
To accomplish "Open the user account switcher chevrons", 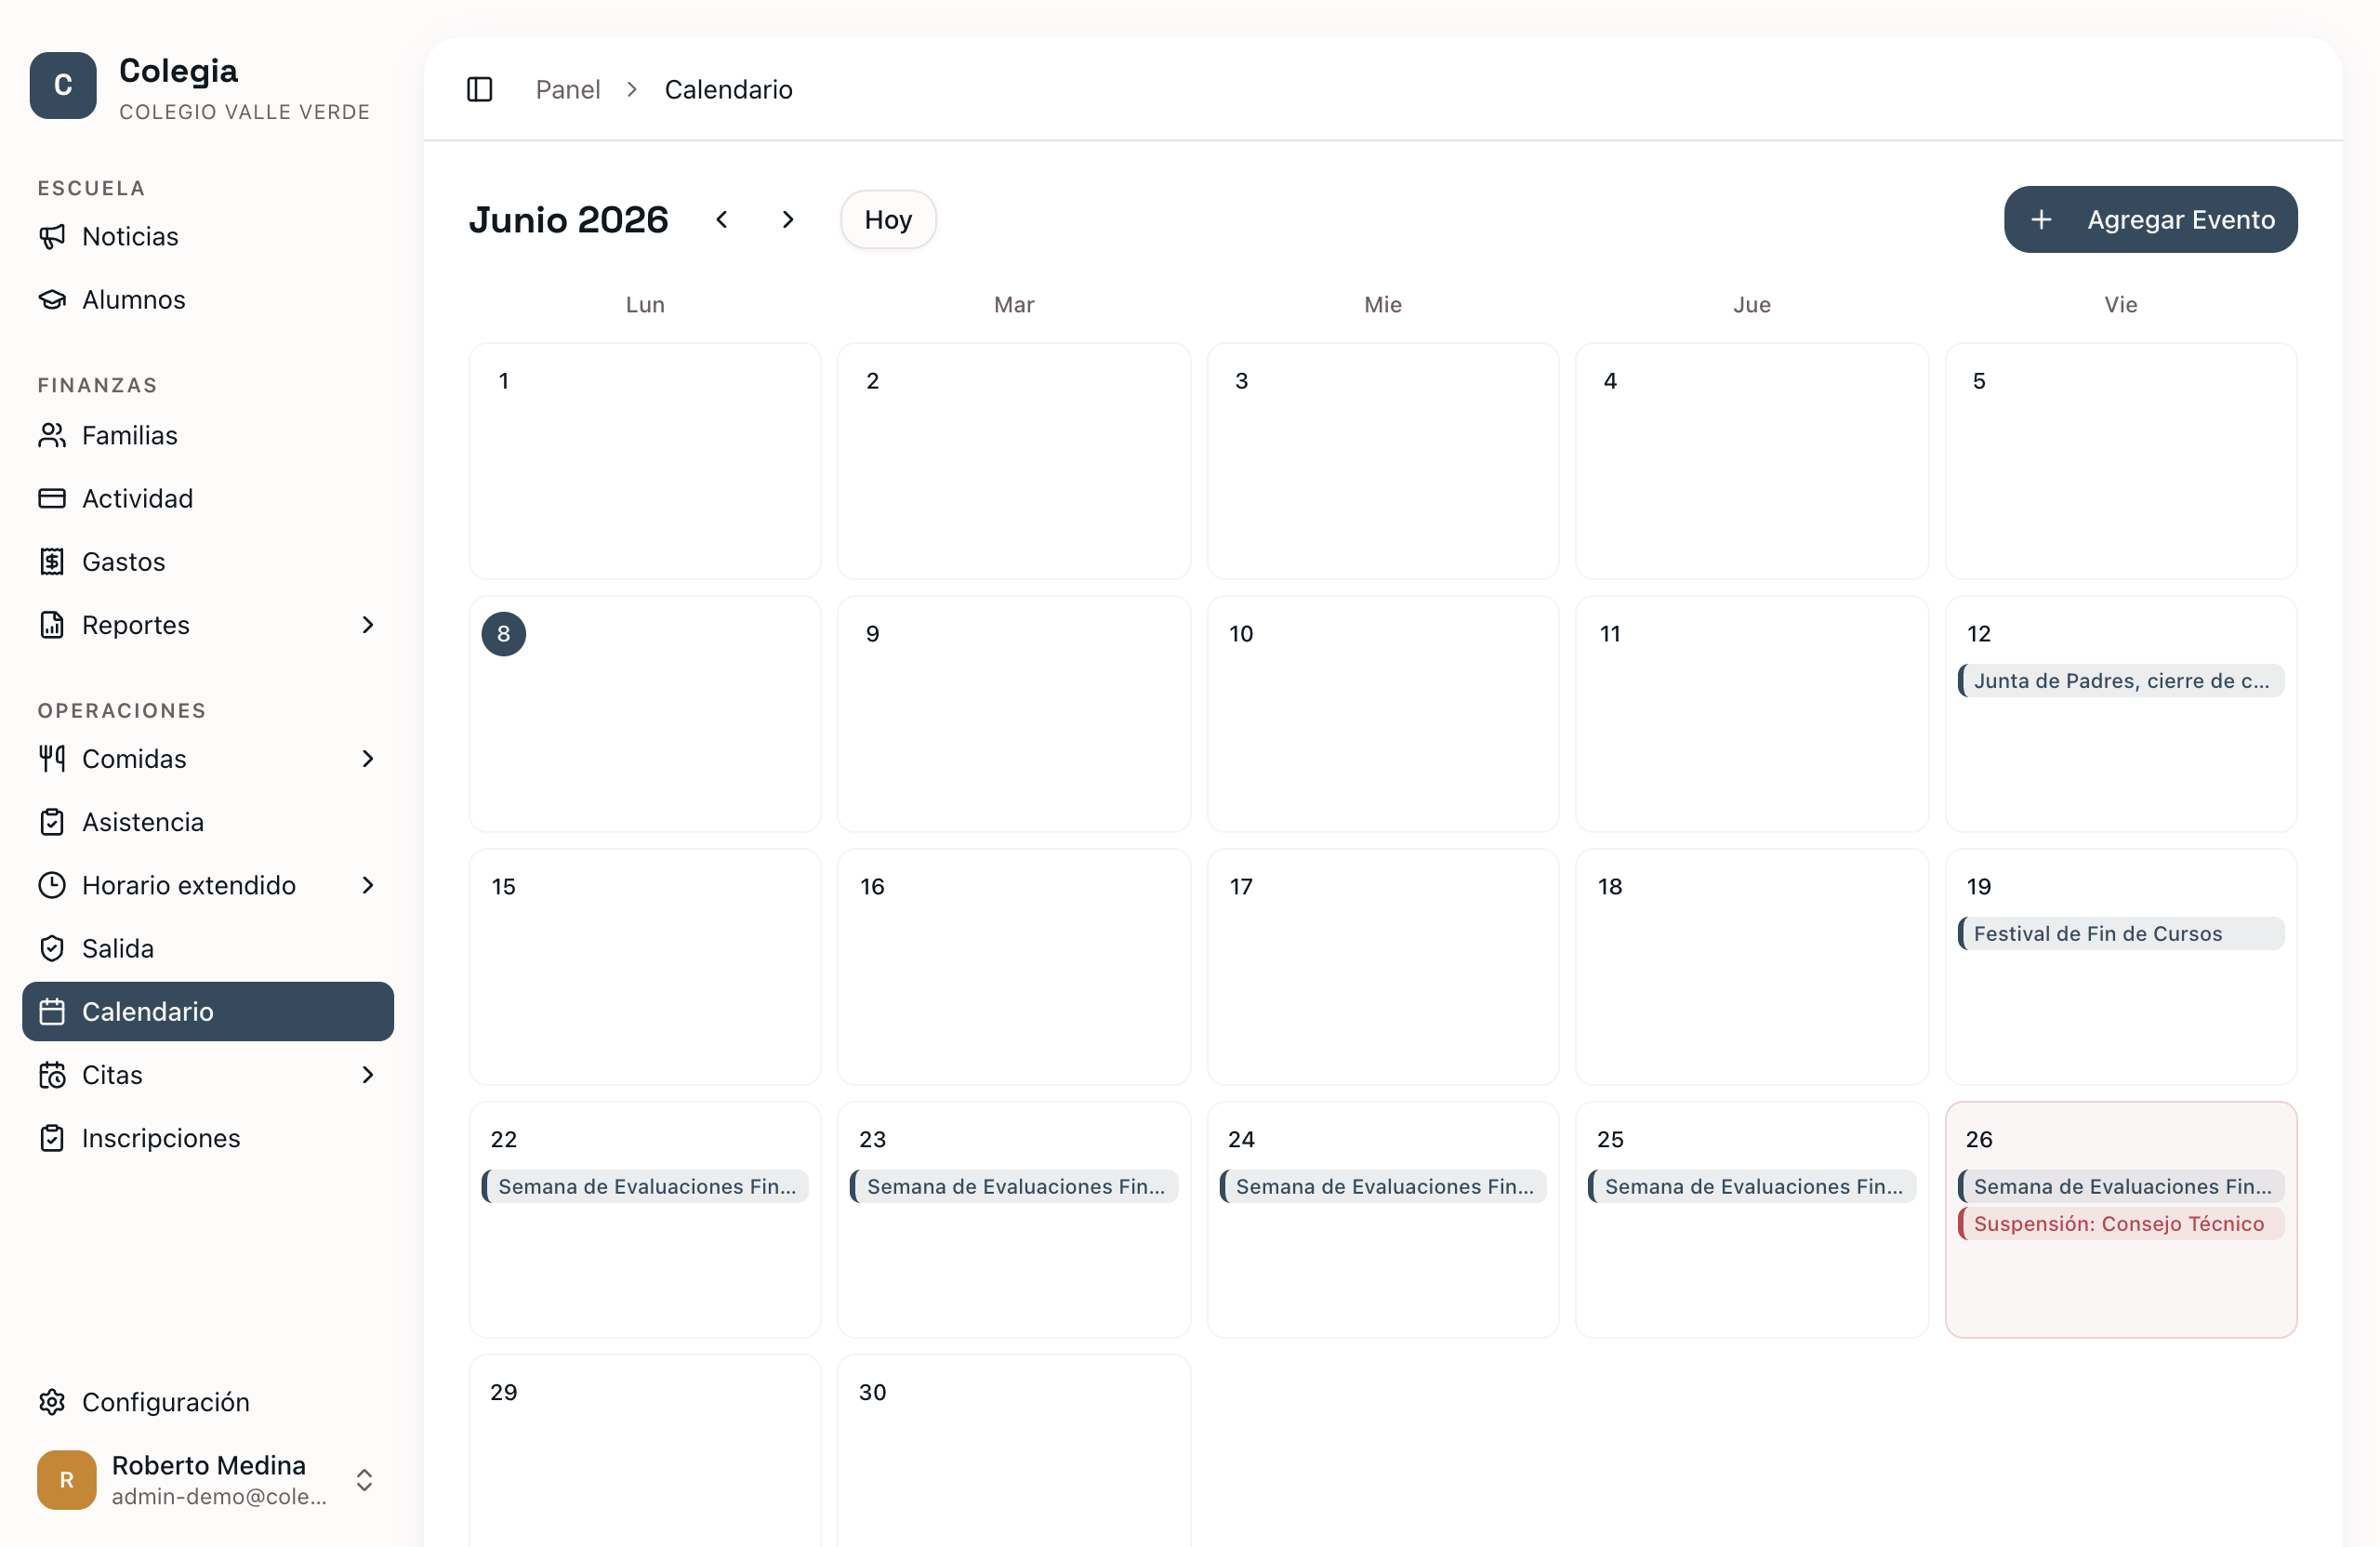I will pyautogui.click(x=365, y=1479).
